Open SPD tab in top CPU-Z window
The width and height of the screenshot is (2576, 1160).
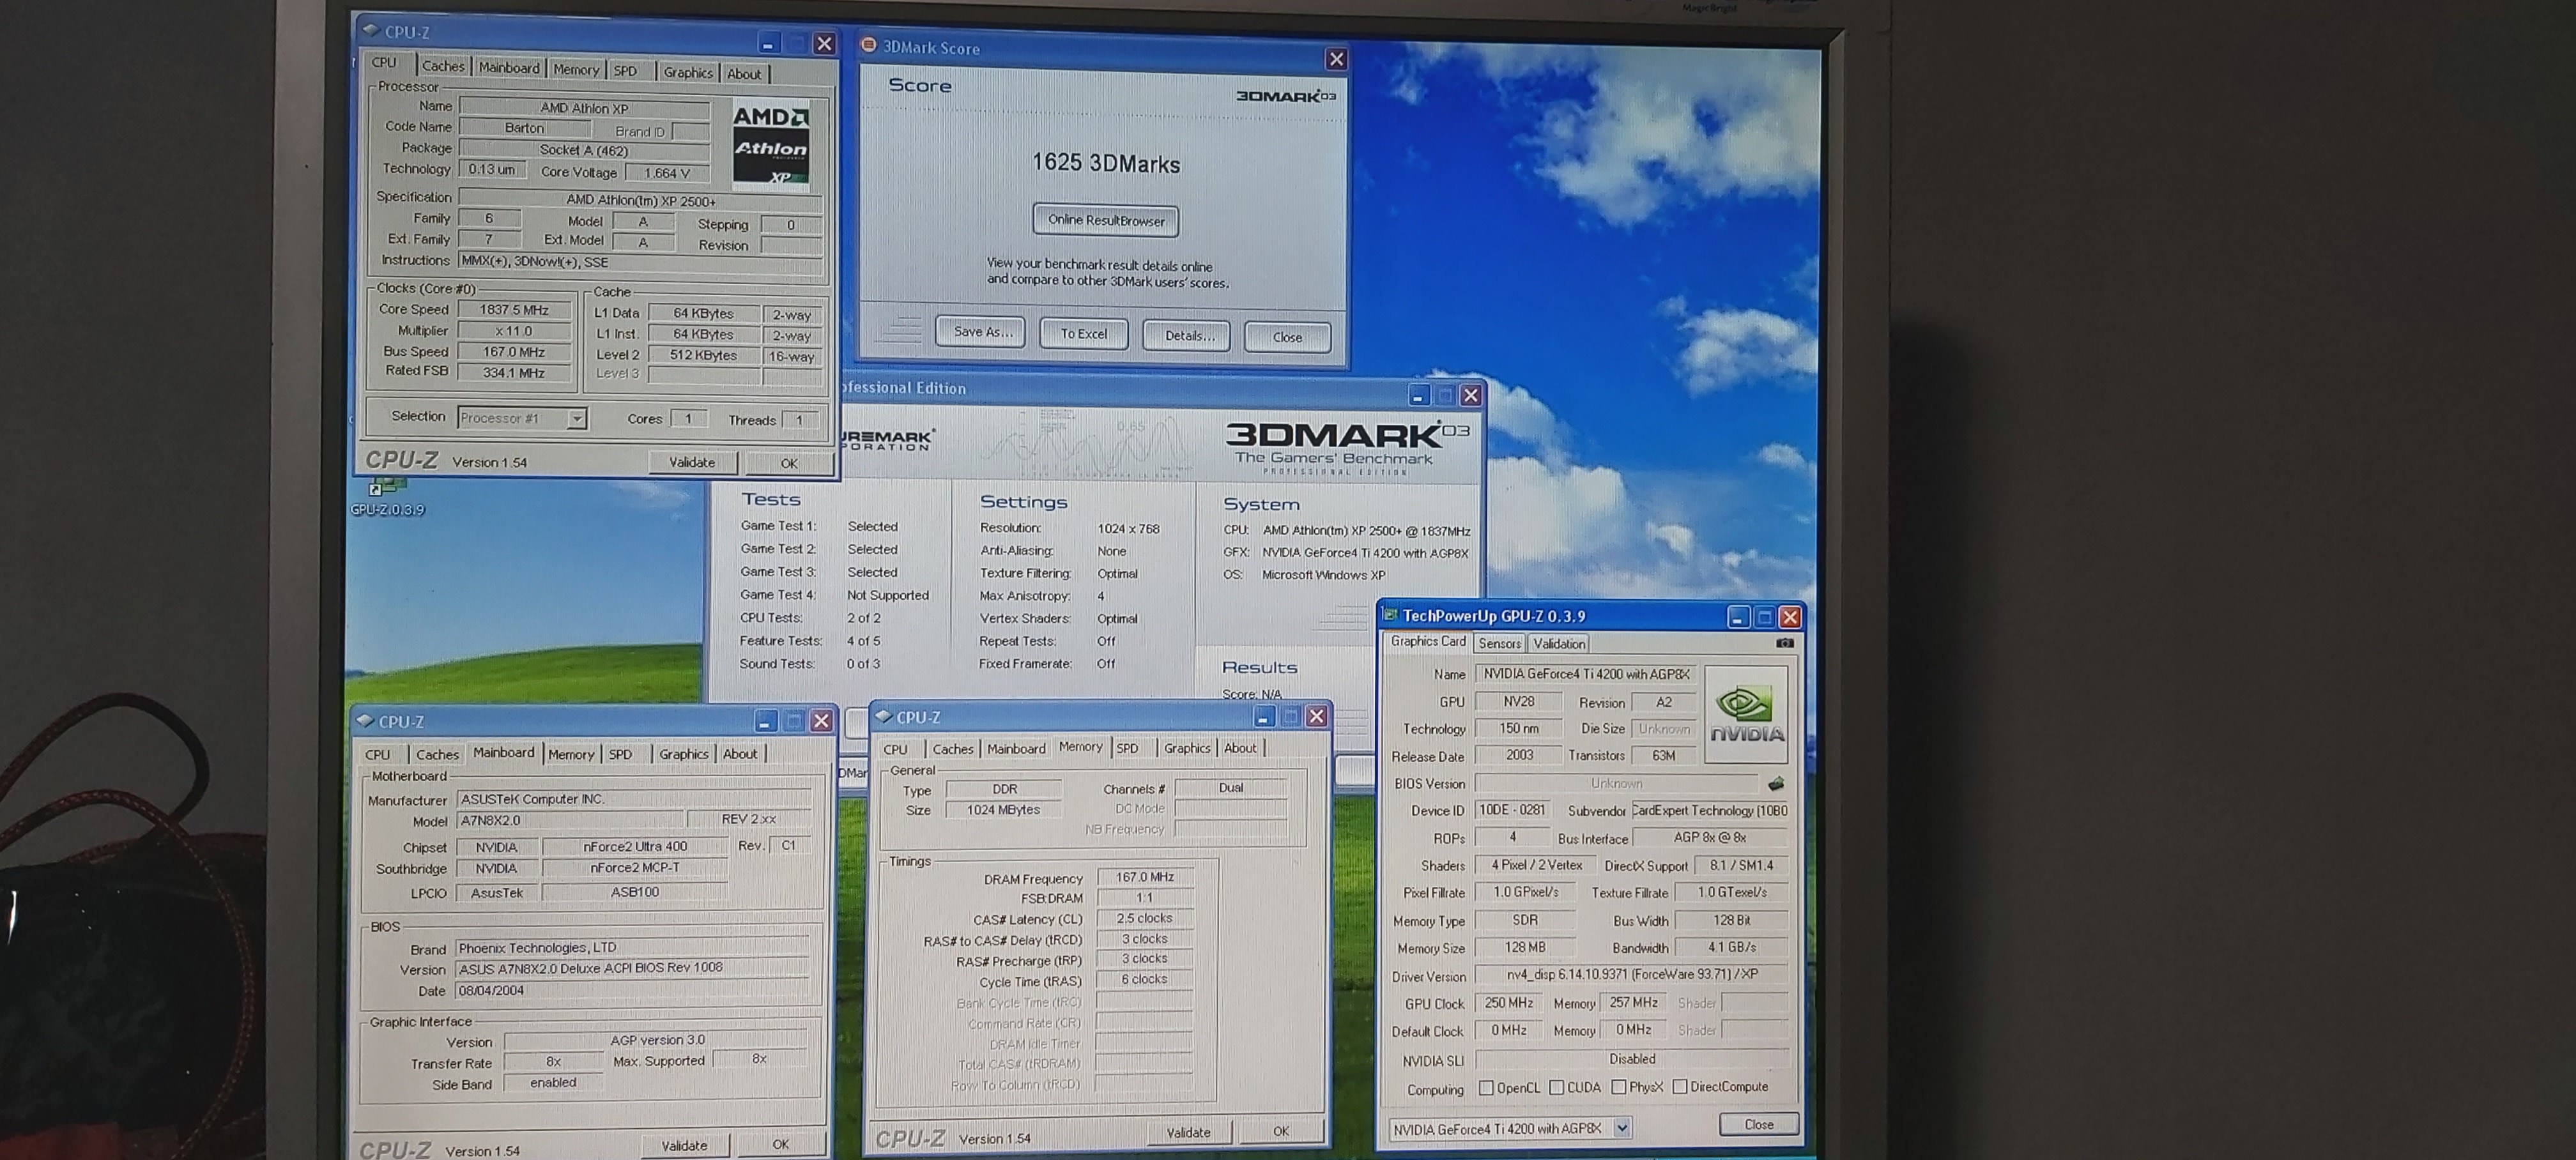tap(625, 71)
